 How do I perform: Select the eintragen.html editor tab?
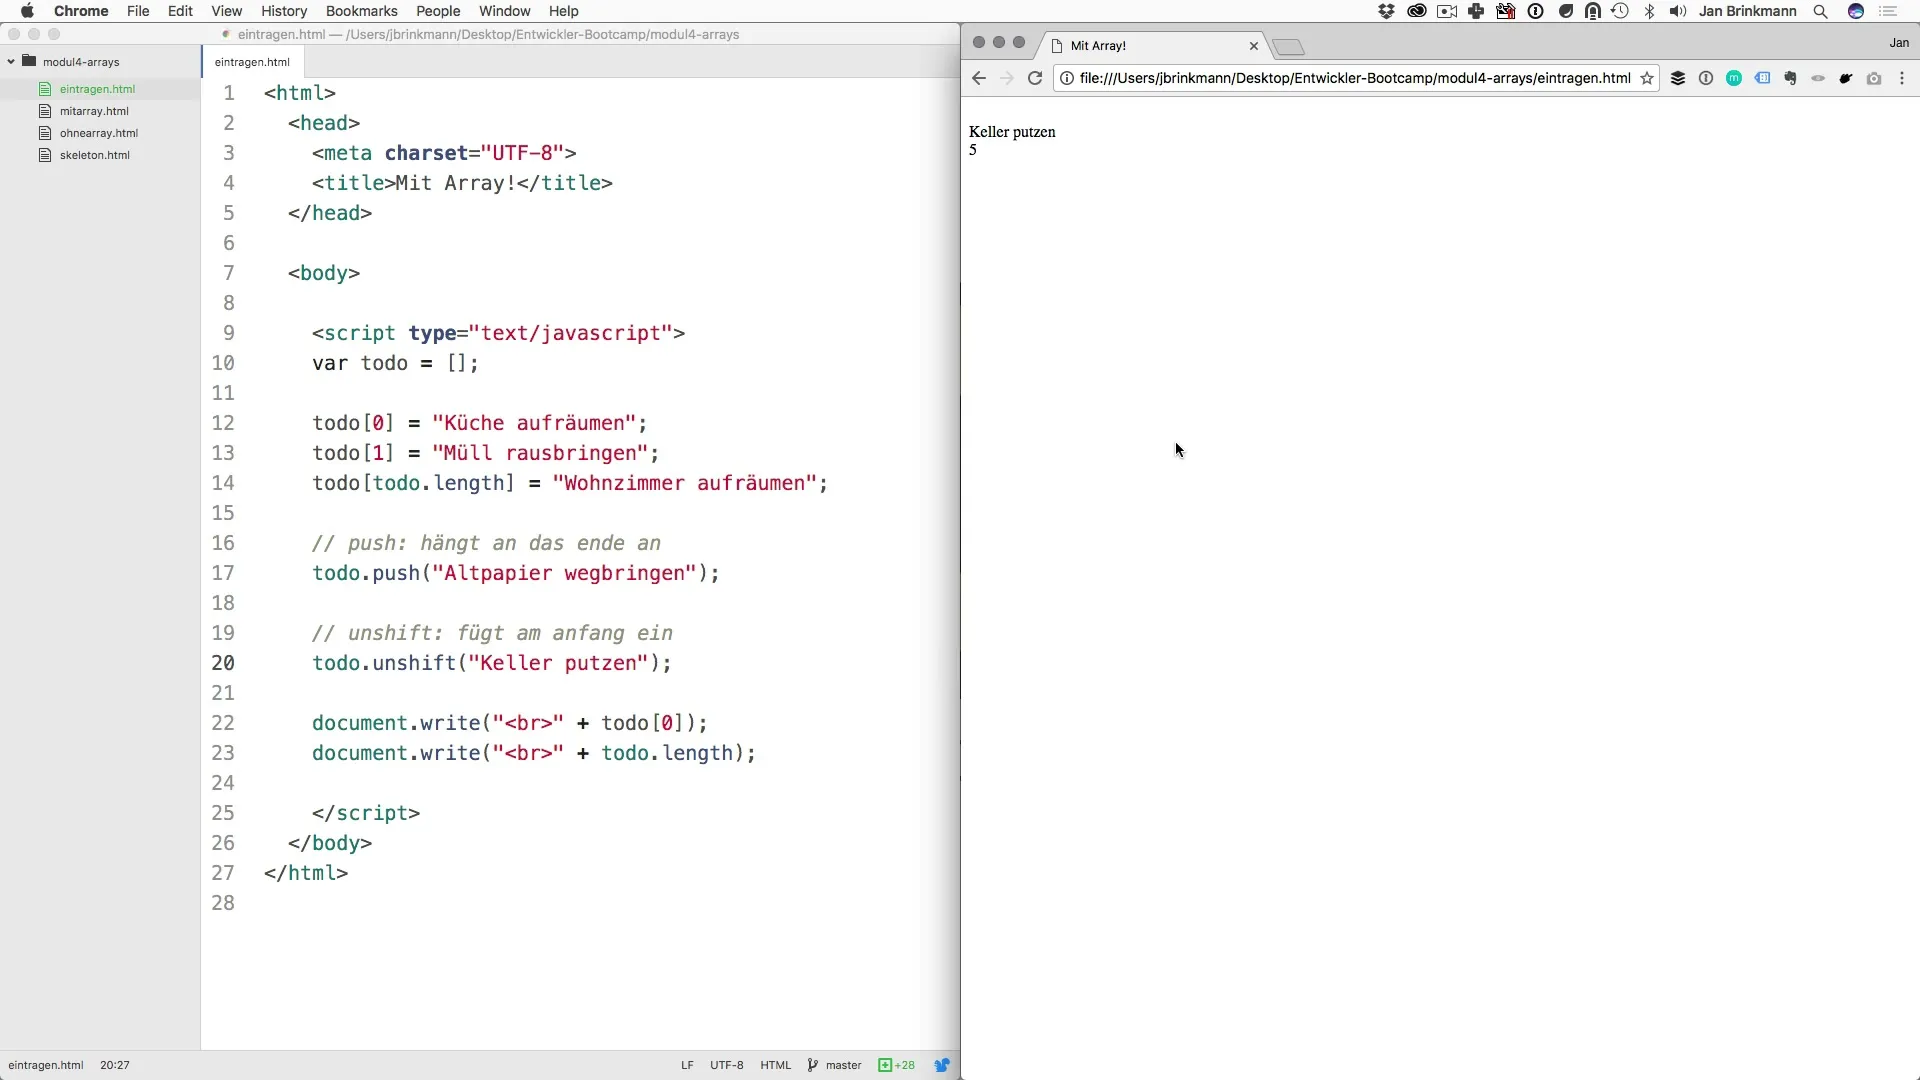(x=252, y=62)
